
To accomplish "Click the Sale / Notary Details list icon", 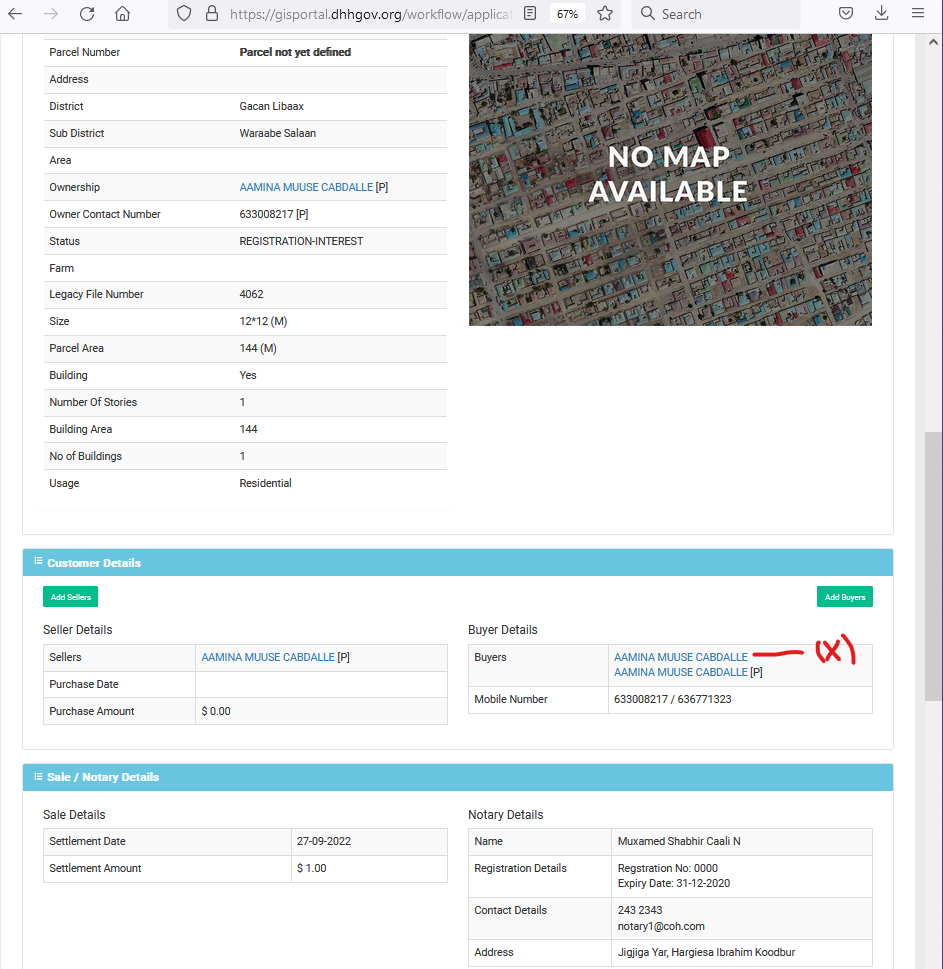I will (x=38, y=777).
